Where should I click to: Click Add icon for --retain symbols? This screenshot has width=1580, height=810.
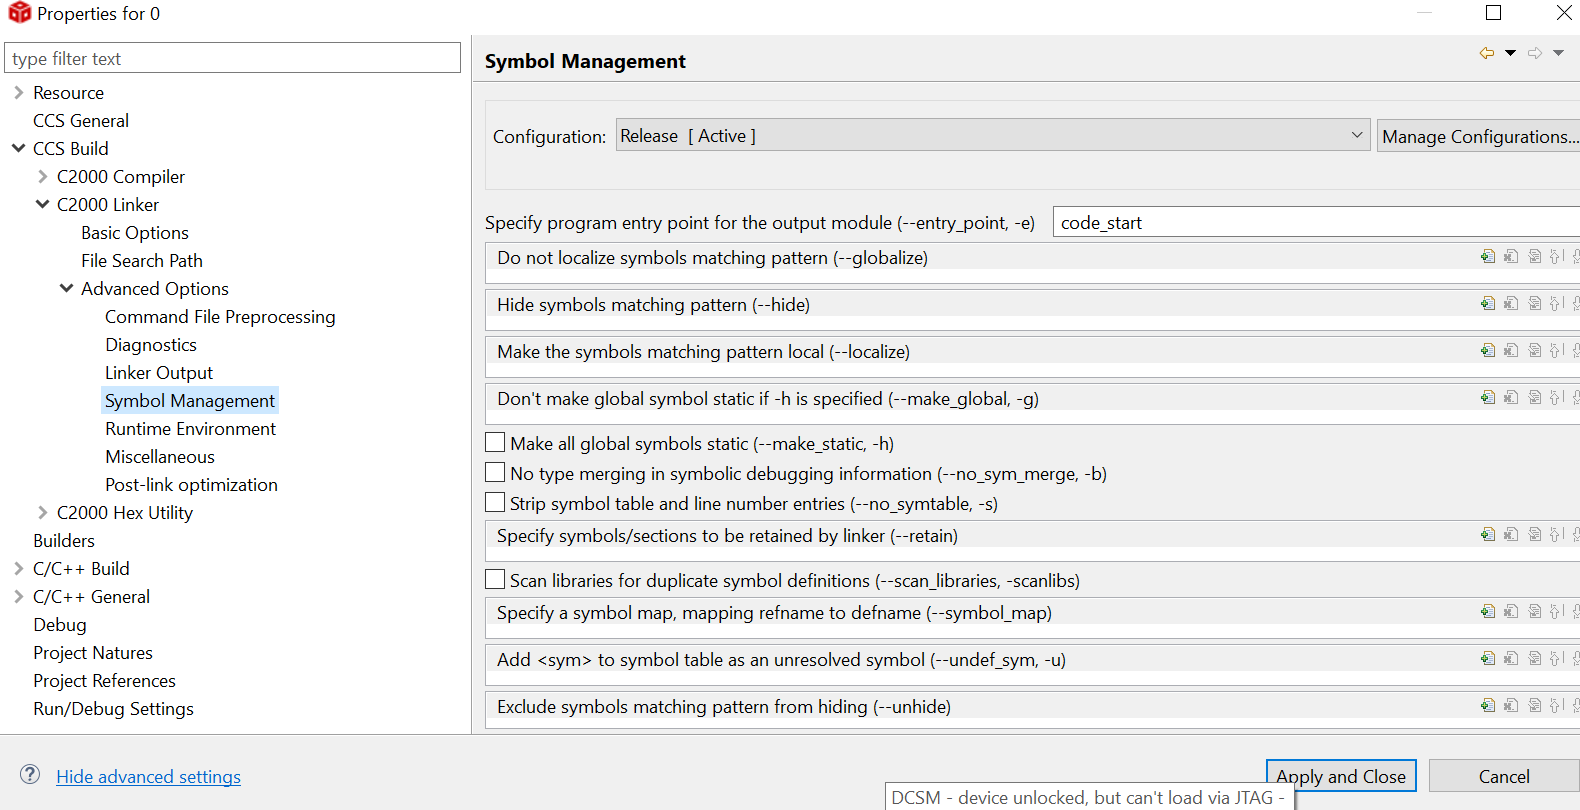(x=1488, y=535)
